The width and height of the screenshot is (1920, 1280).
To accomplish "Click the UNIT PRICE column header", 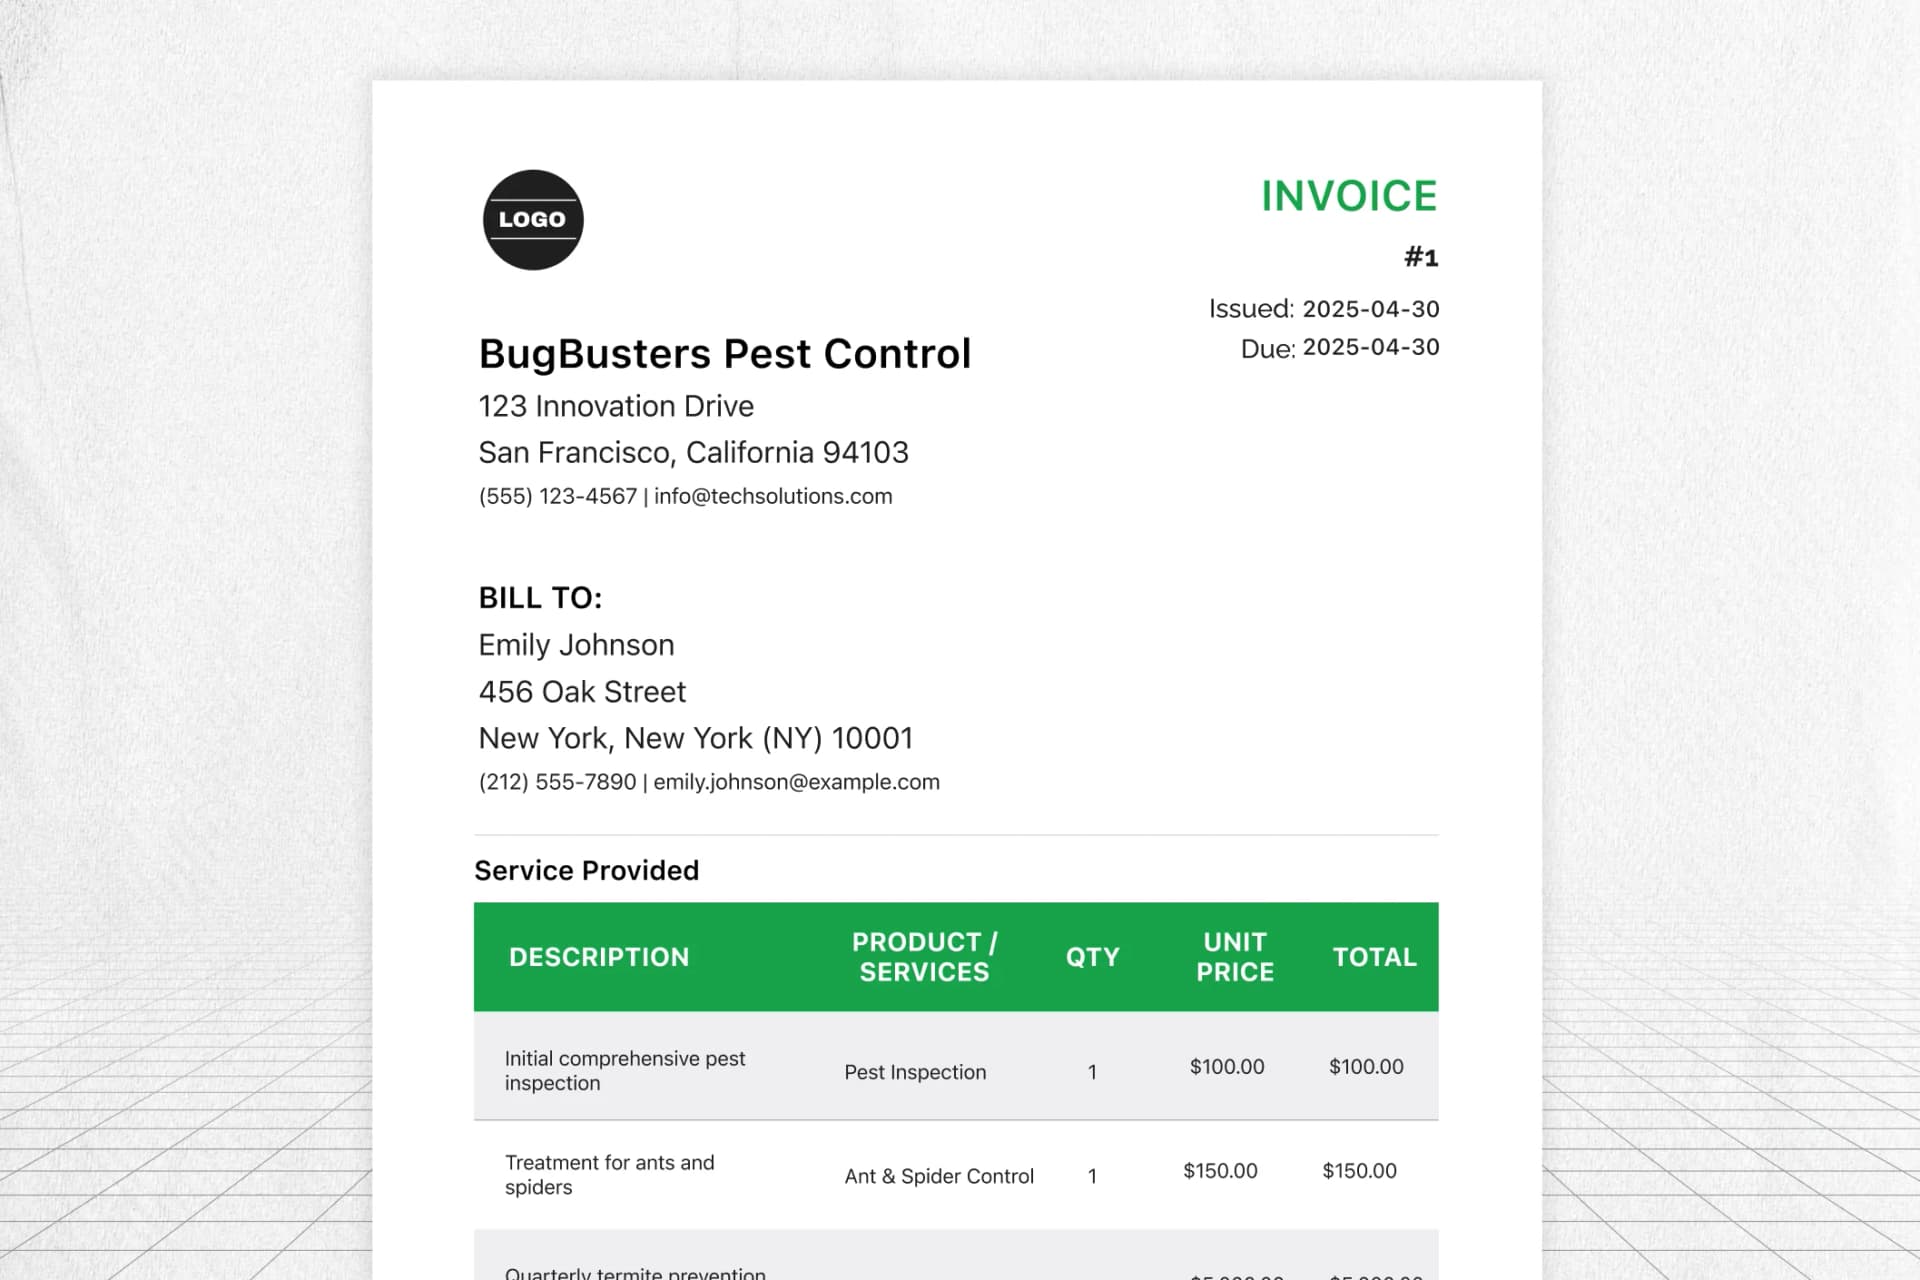I will (1235, 957).
